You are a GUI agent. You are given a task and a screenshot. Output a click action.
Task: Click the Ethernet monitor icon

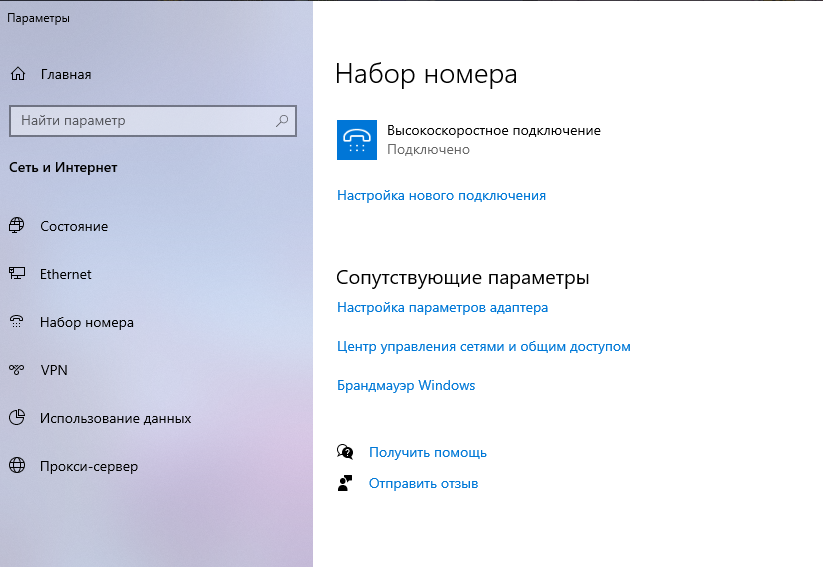(x=17, y=274)
